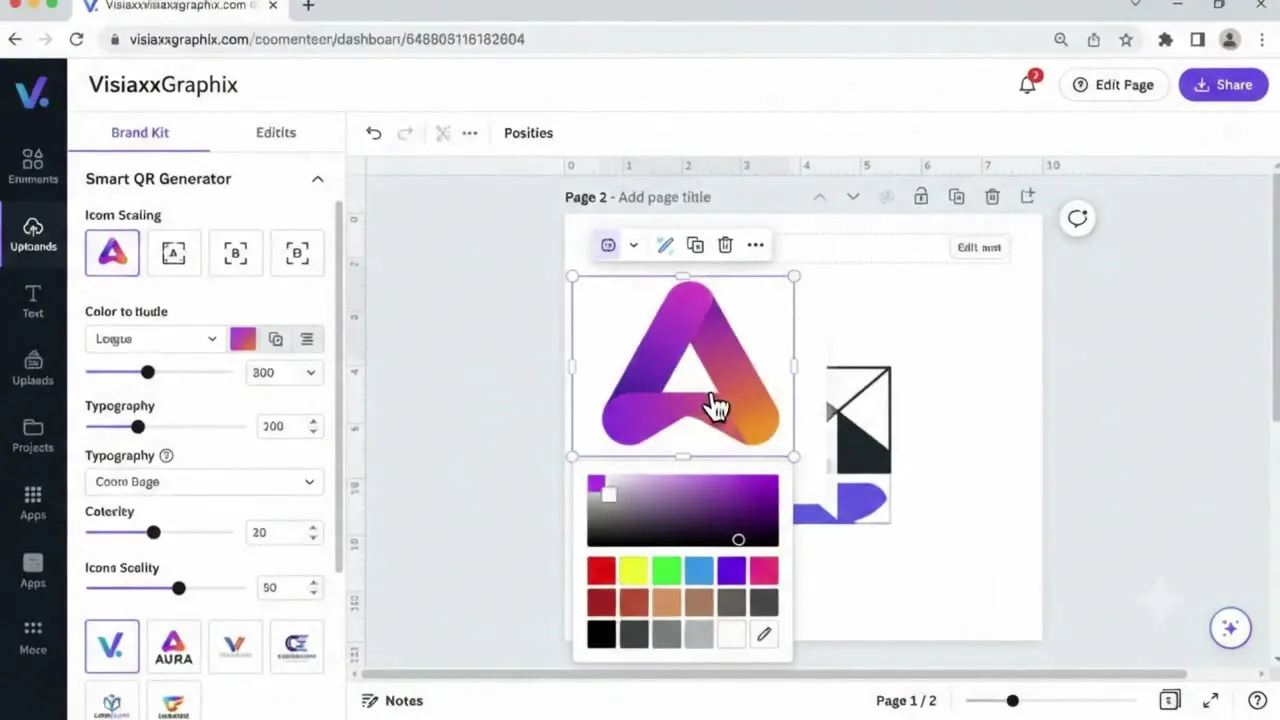Open the help question mark in bottom bar
This screenshot has height=720, width=1280.
click(1258, 701)
